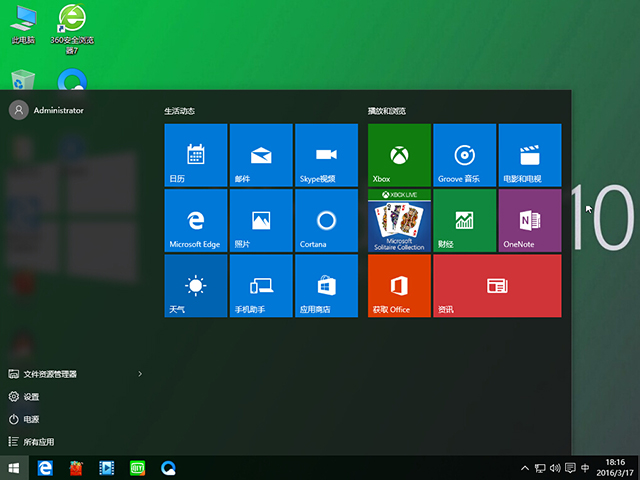Open the 应用商店 Store tile

point(325,285)
